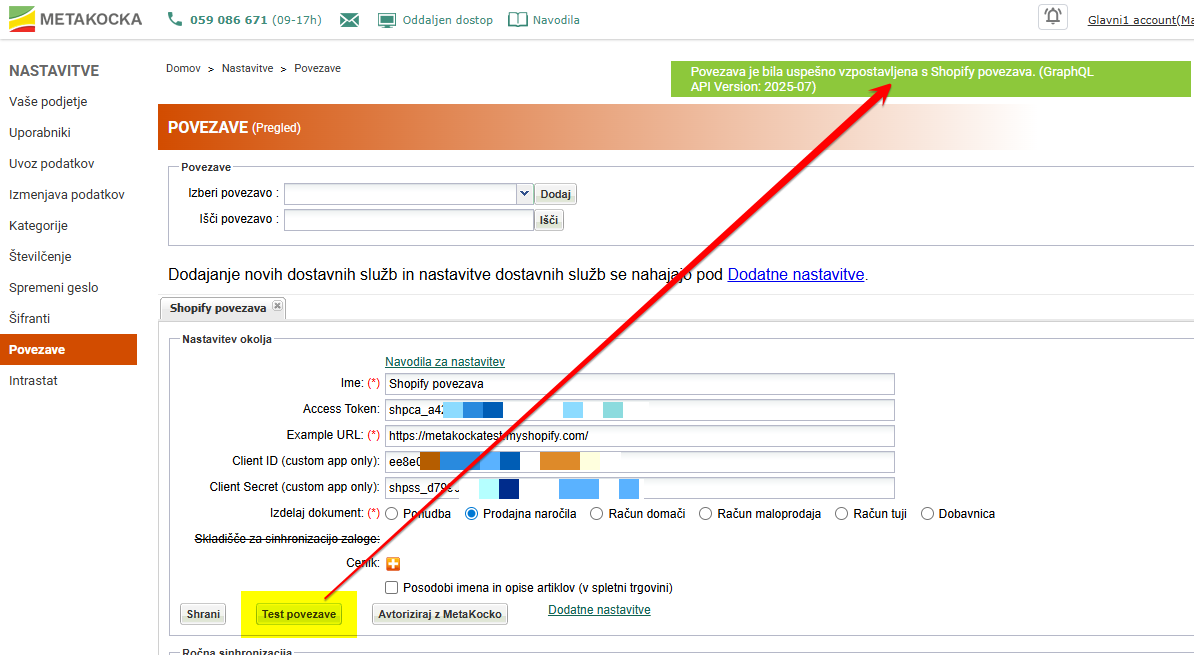This screenshot has height=655, width=1194.
Task: Click the Išči povezavo input field
Action: 409,220
